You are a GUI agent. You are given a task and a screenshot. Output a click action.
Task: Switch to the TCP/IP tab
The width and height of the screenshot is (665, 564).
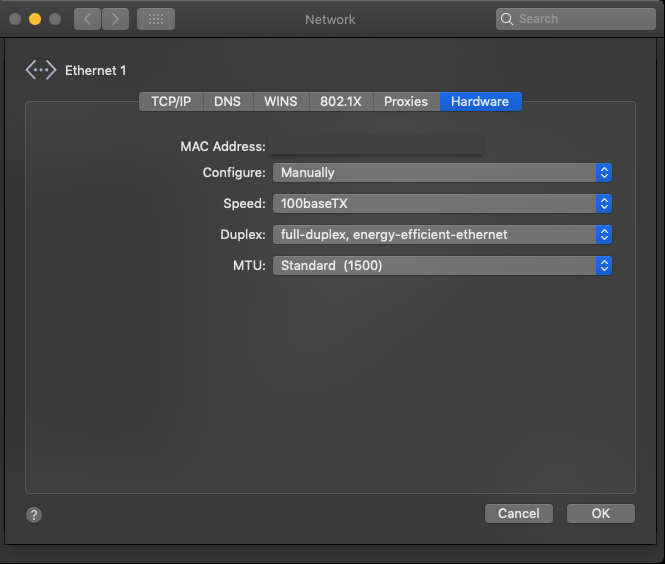tap(171, 102)
